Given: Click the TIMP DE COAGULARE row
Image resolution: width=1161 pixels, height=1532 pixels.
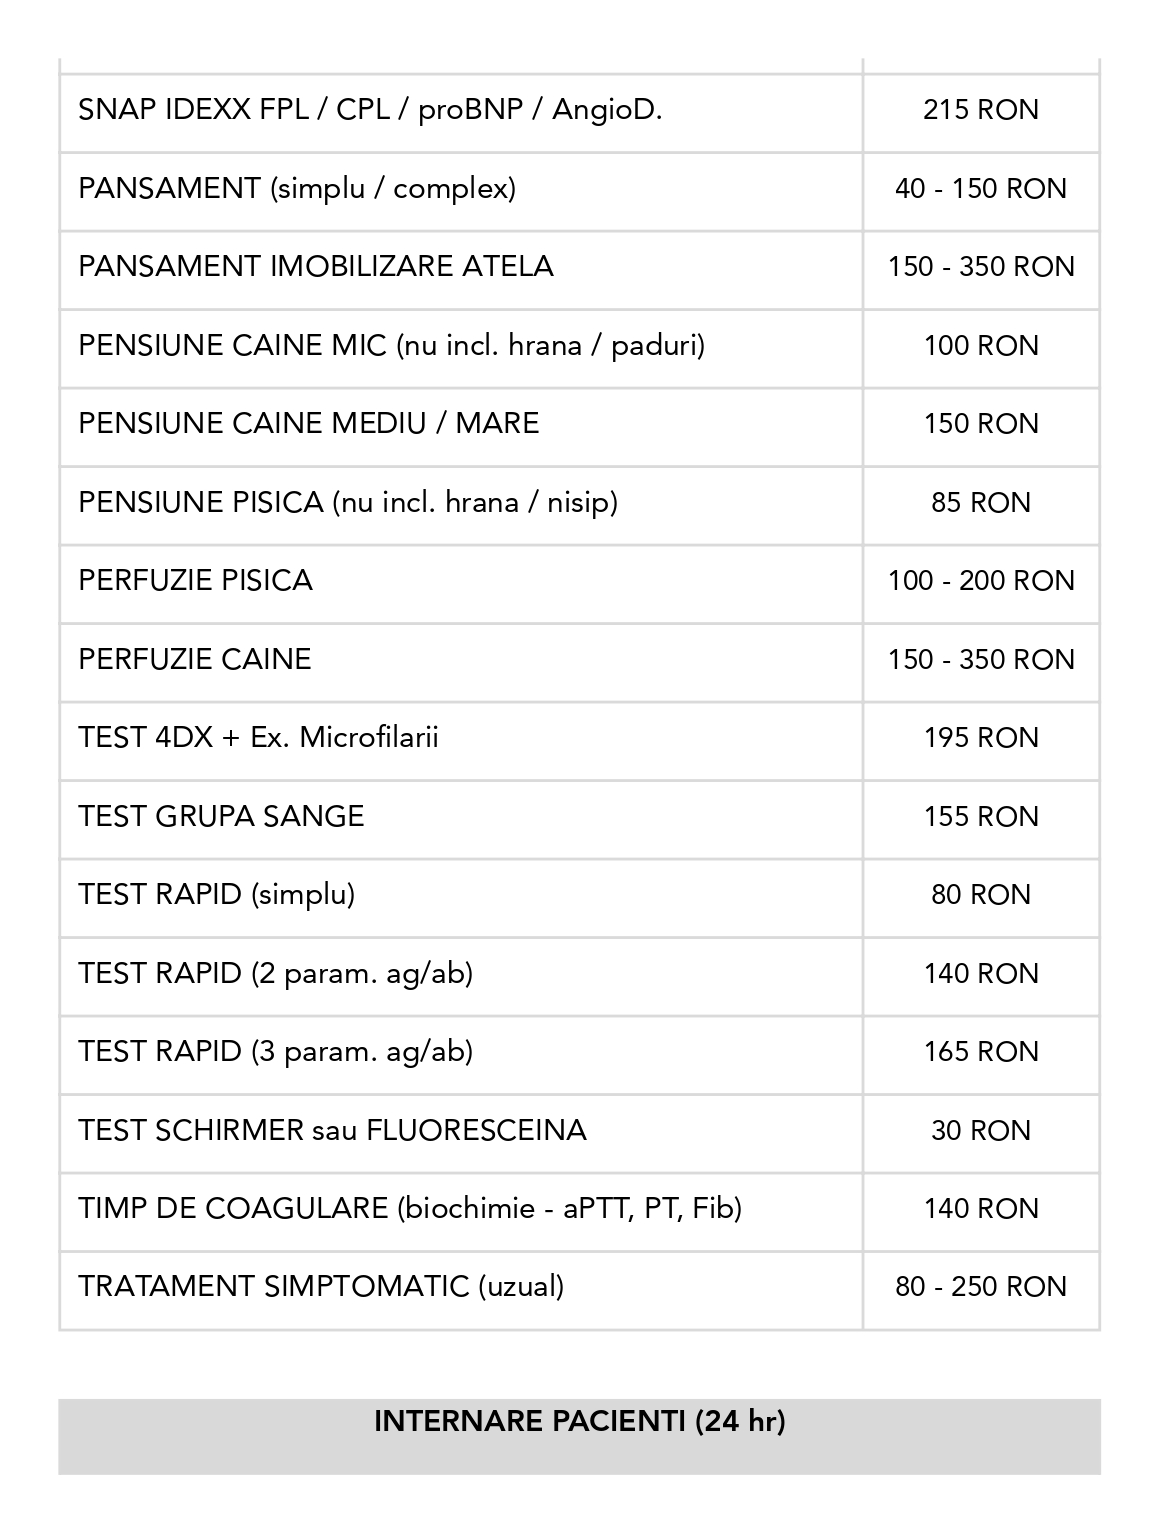Looking at the screenshot, I should click(x=410, y=1209).
